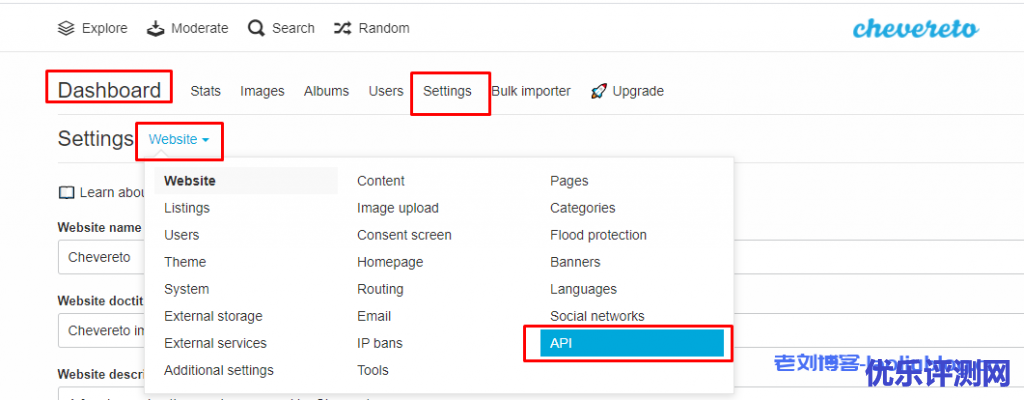Click the Random shuffle icon
This screenshot has width=1024, height=400.
click(342, 28)
